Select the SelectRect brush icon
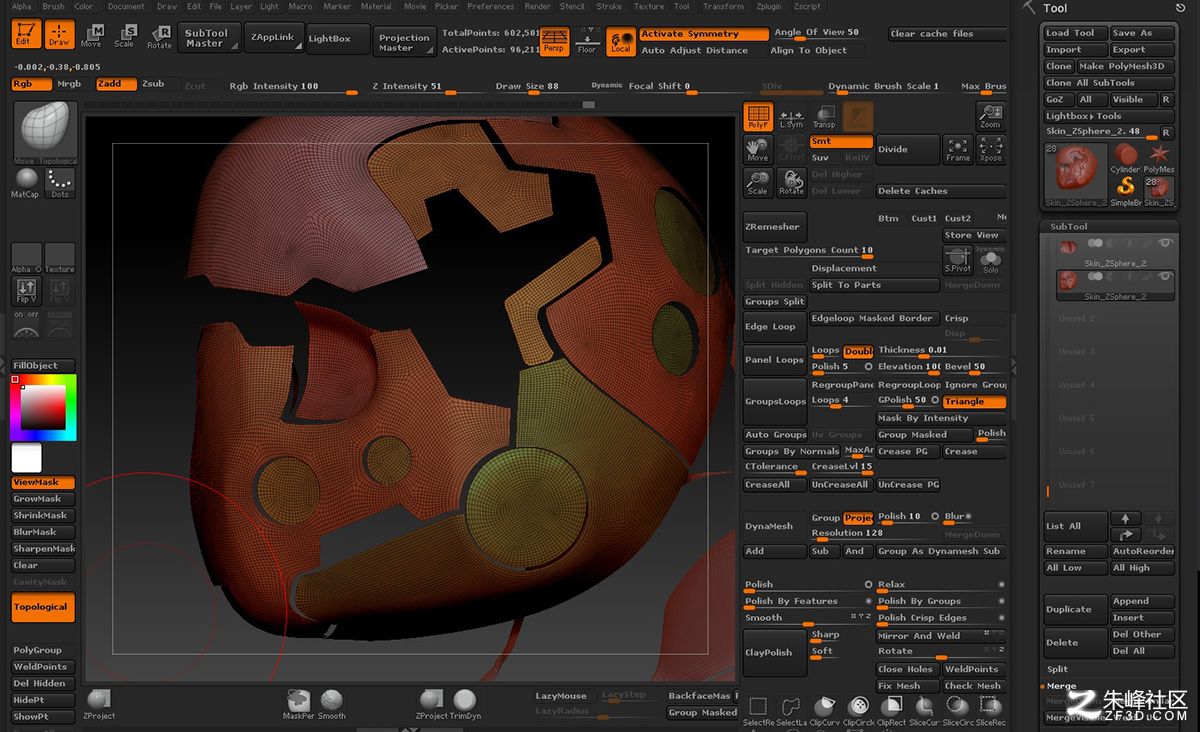This screenshot has width=1200, height=732. [757, 709]
